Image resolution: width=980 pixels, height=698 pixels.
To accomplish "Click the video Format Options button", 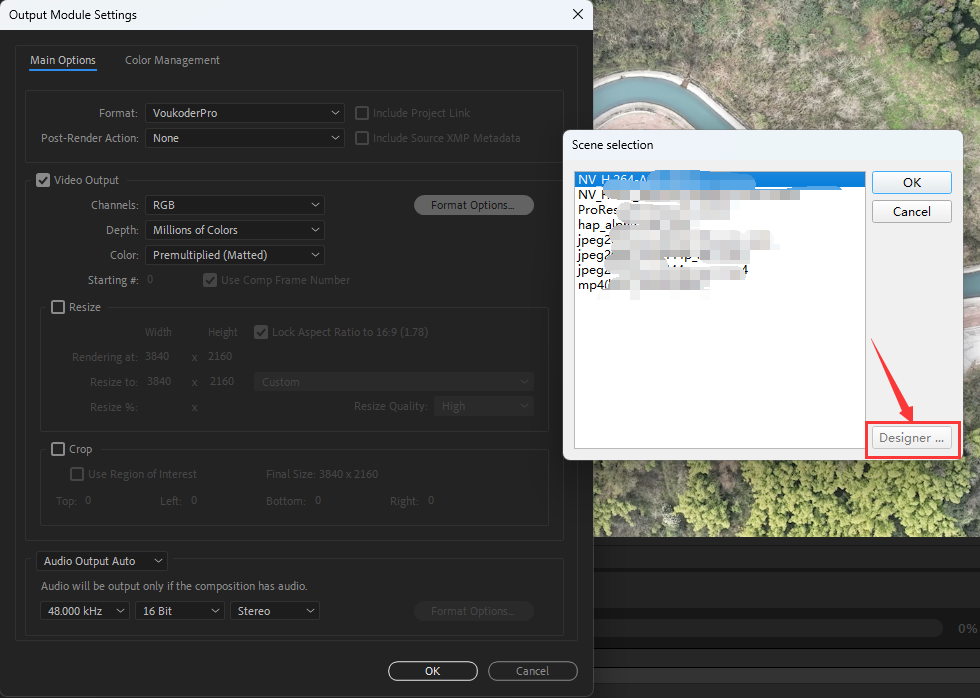I will click(x=473, y=205).
